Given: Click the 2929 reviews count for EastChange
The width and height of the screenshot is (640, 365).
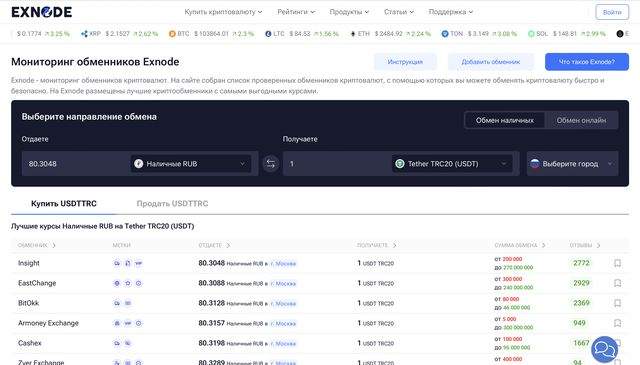Looking at the screenshot, I should pyautogui.click(x=581, y=283).
